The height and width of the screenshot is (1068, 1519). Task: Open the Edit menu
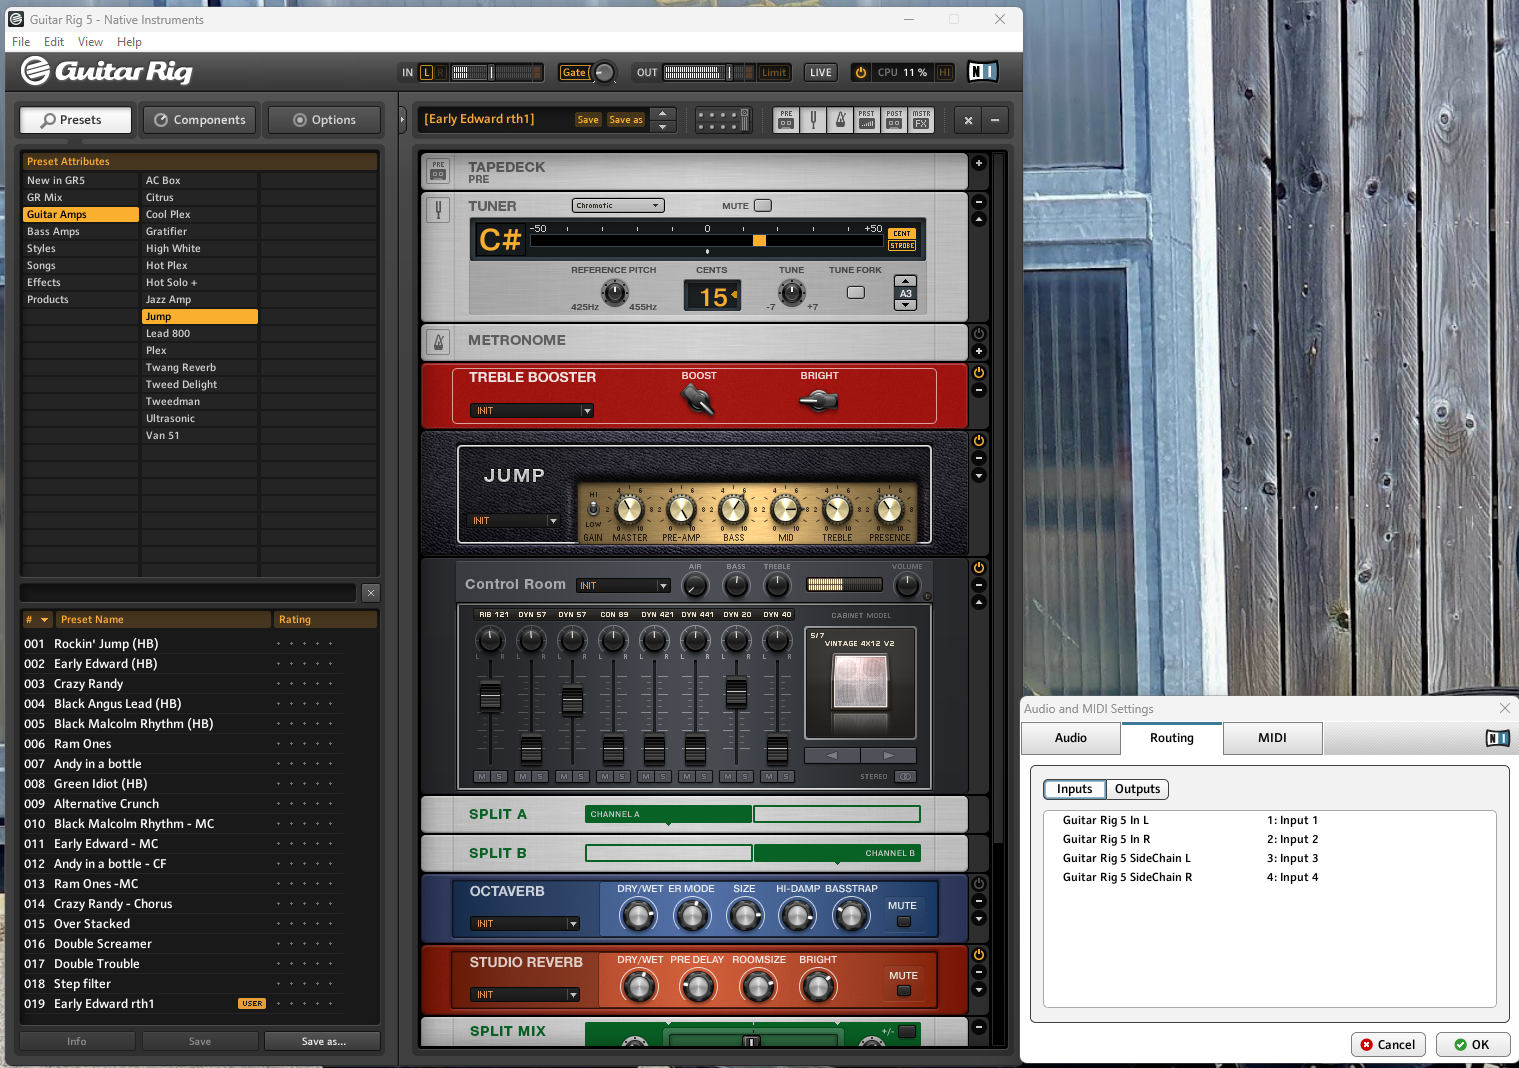[54, 42]
